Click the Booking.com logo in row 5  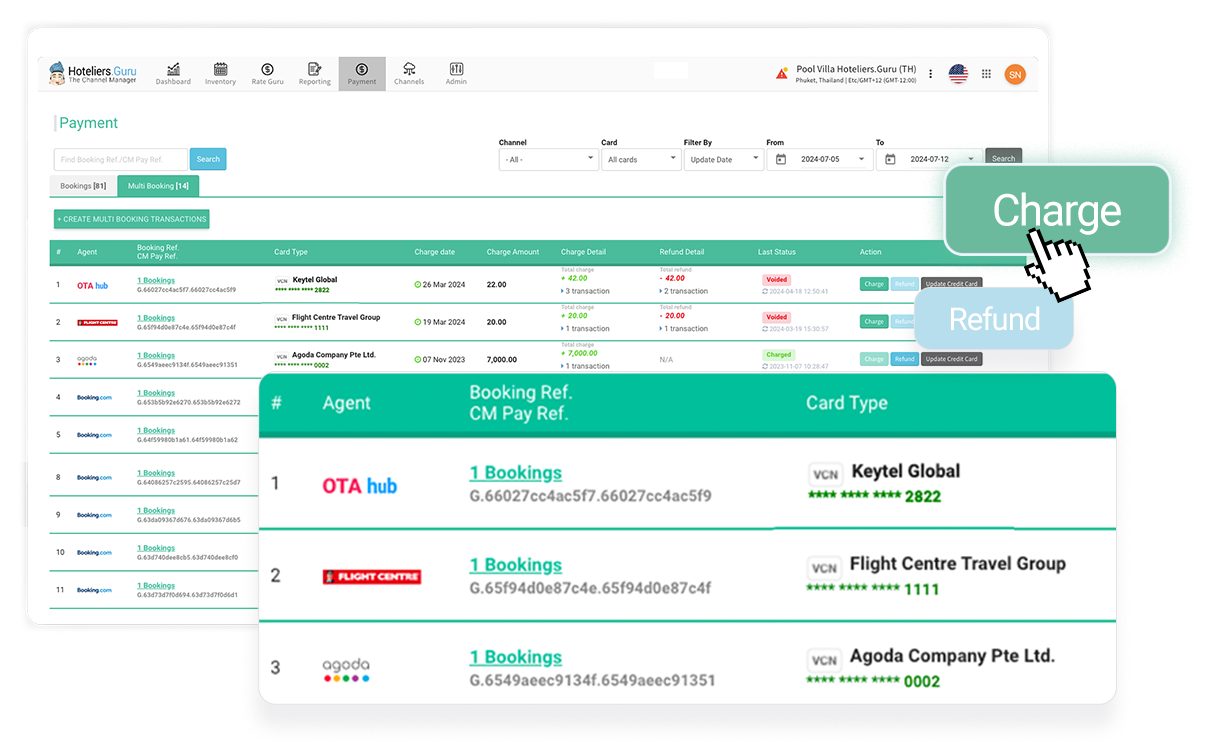[94, 435]
